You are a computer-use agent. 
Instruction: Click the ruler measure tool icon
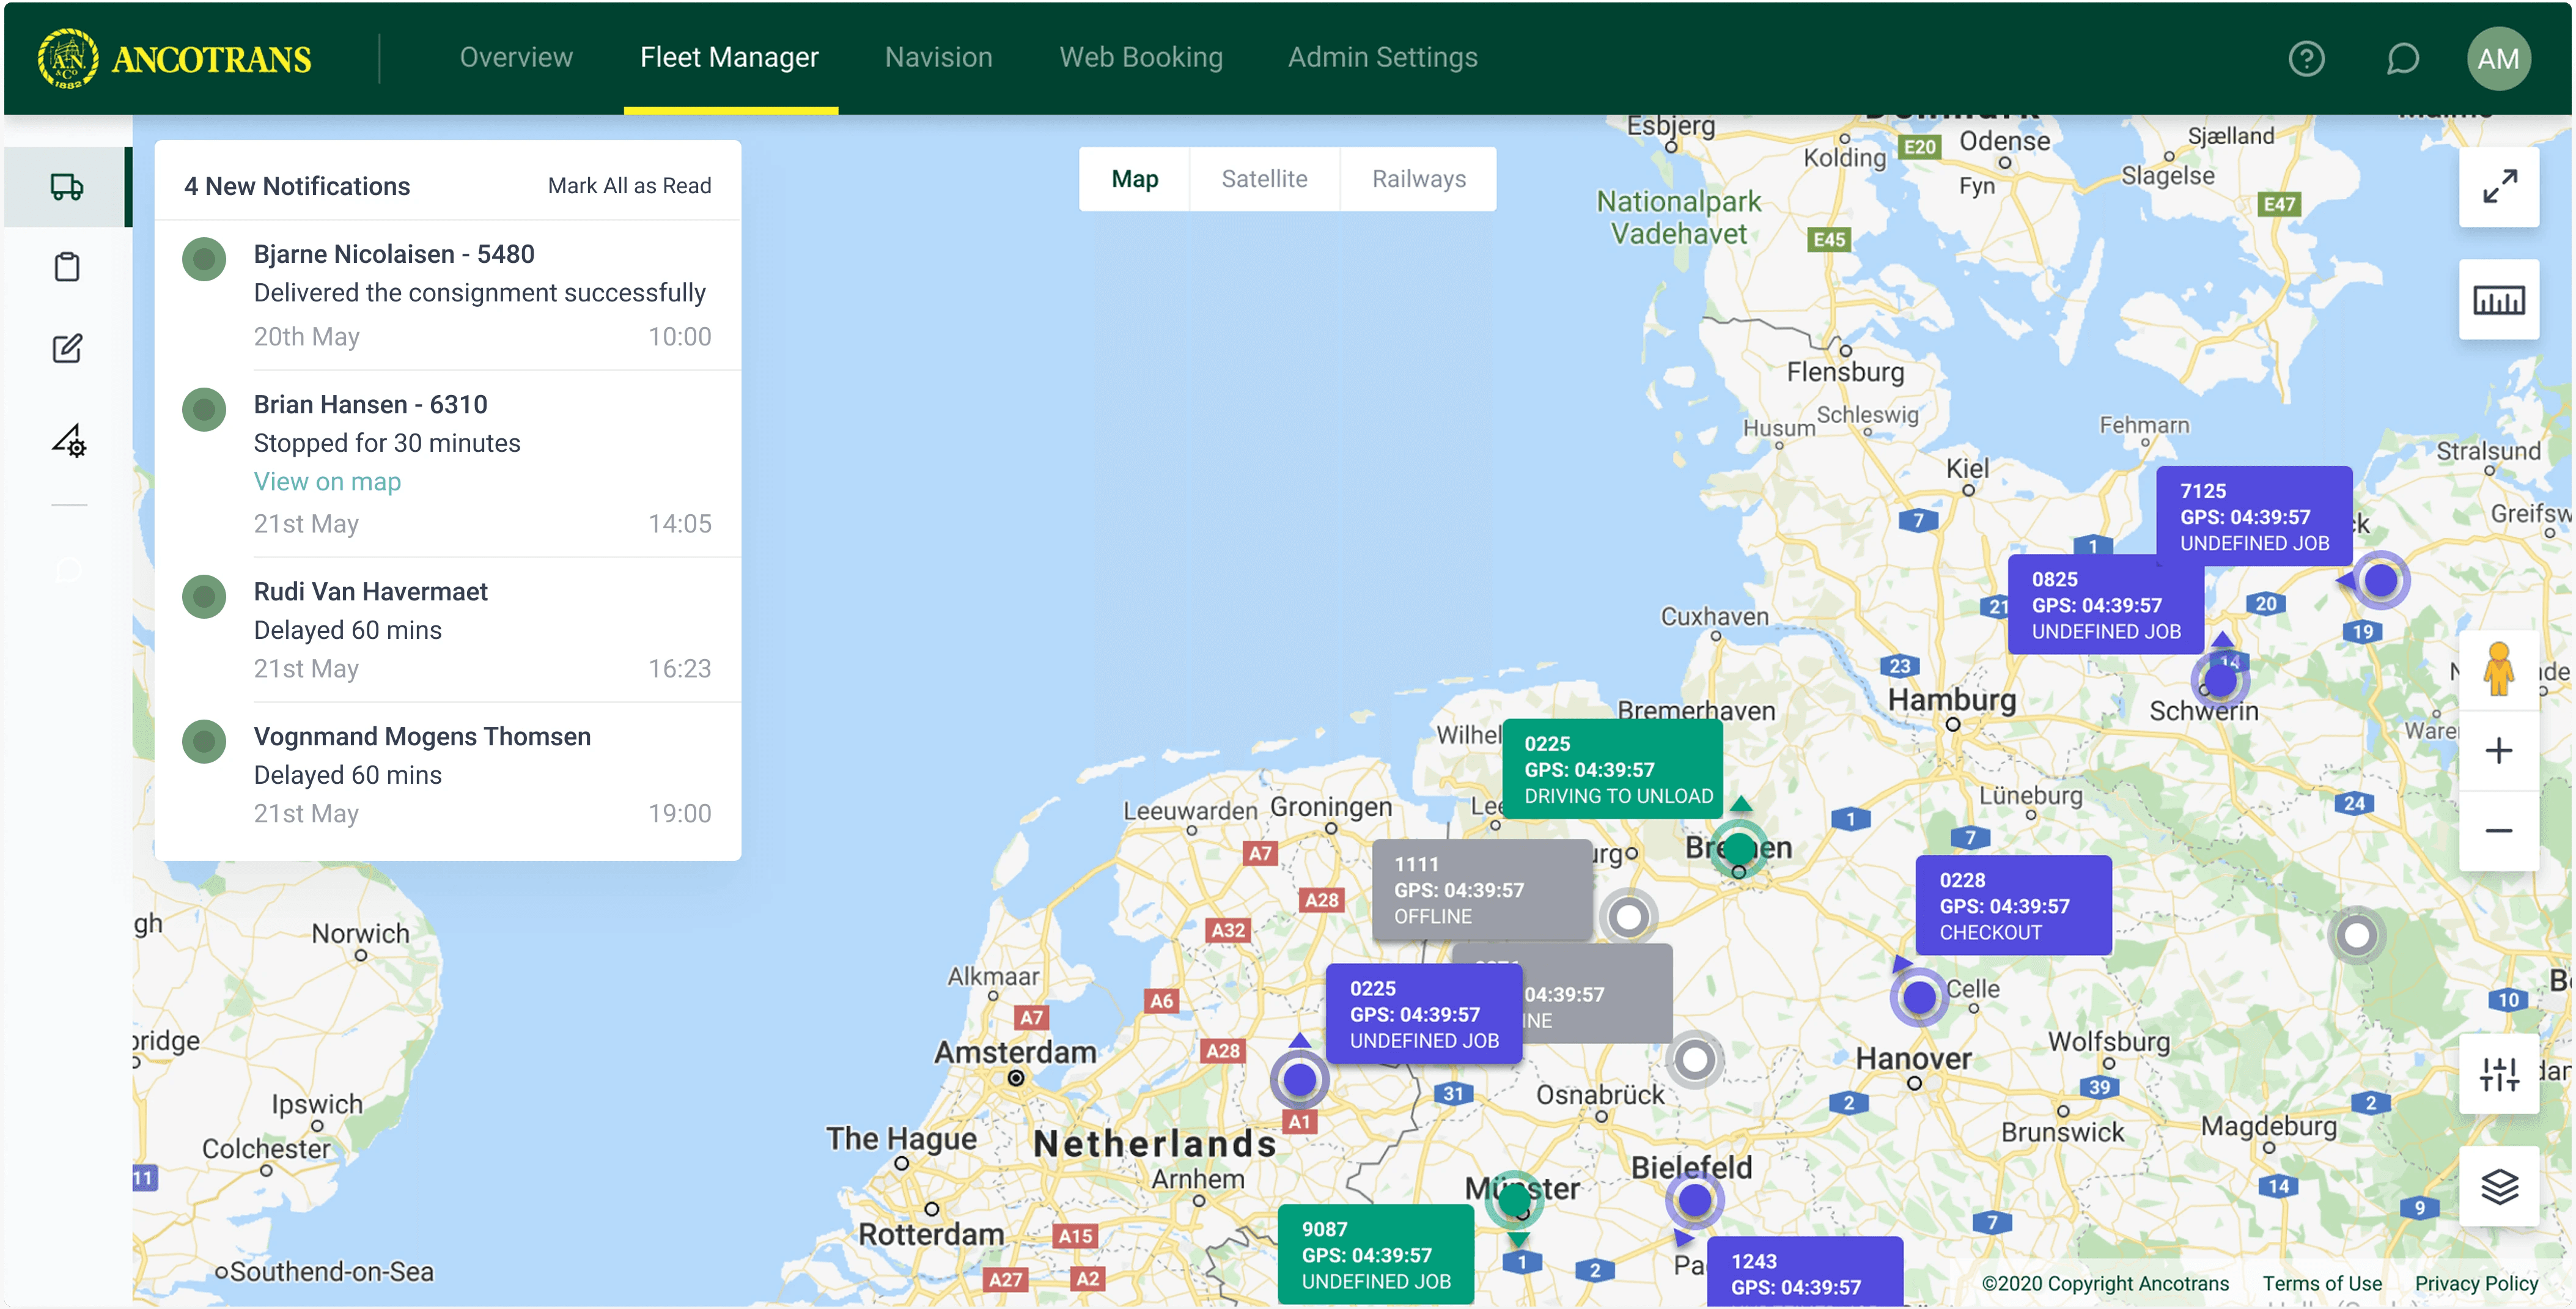tap(2498, 300)
